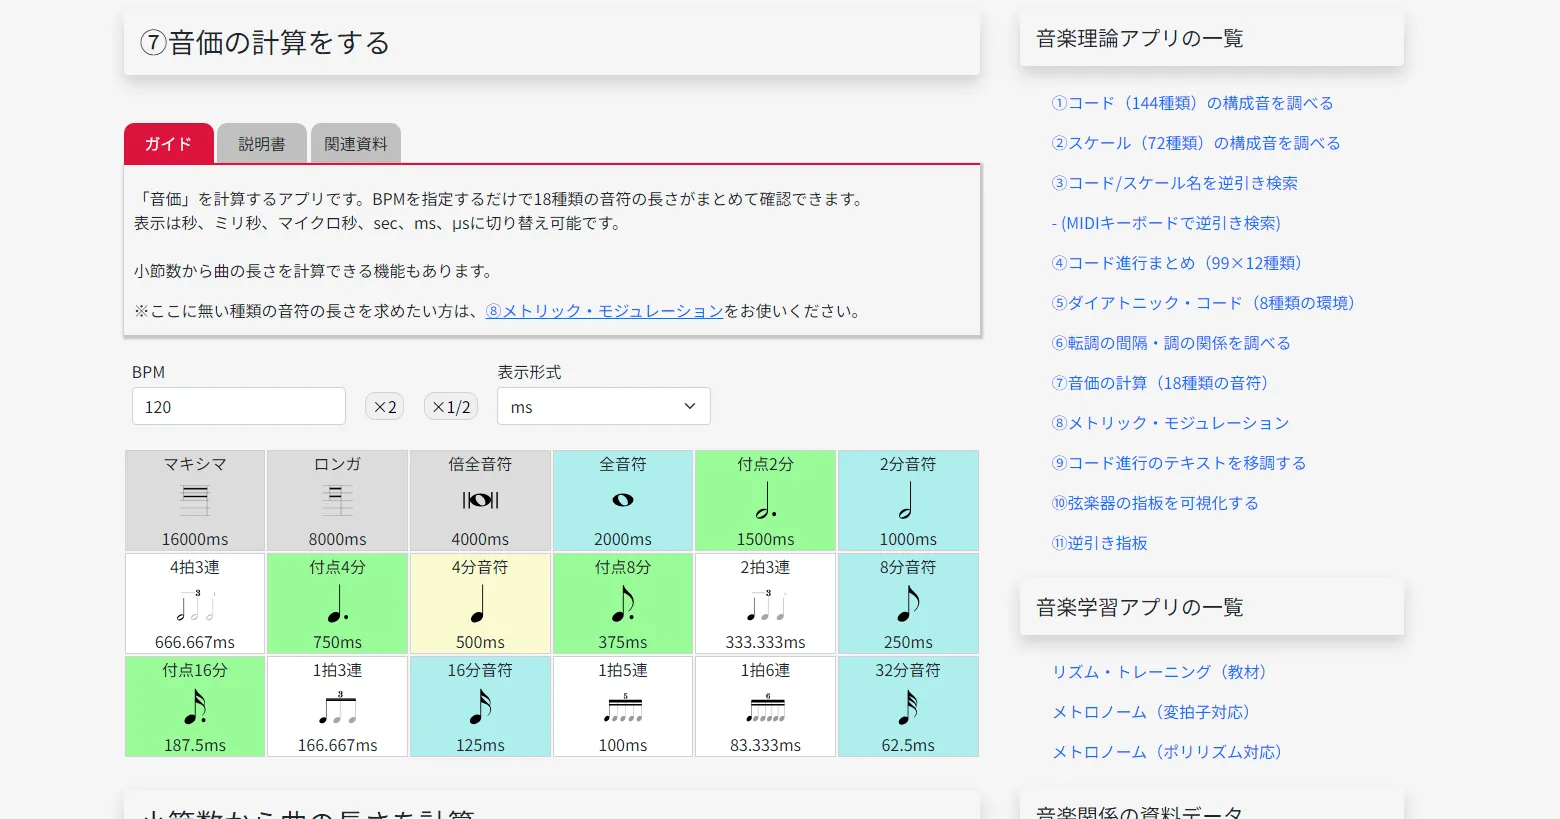Viewport: 1560px width, 819px height.
Task: Open メトロノーム（ポリリズム対応）link
Action: (x=1170, y=752)
